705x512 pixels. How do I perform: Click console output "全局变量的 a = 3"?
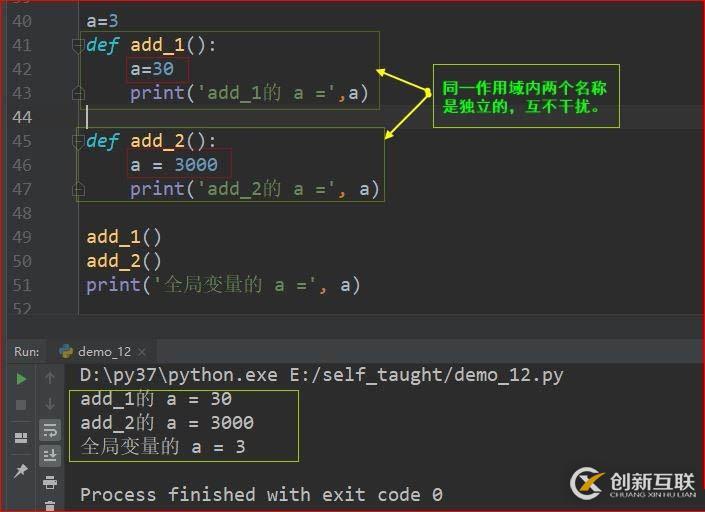coord(163,447)
